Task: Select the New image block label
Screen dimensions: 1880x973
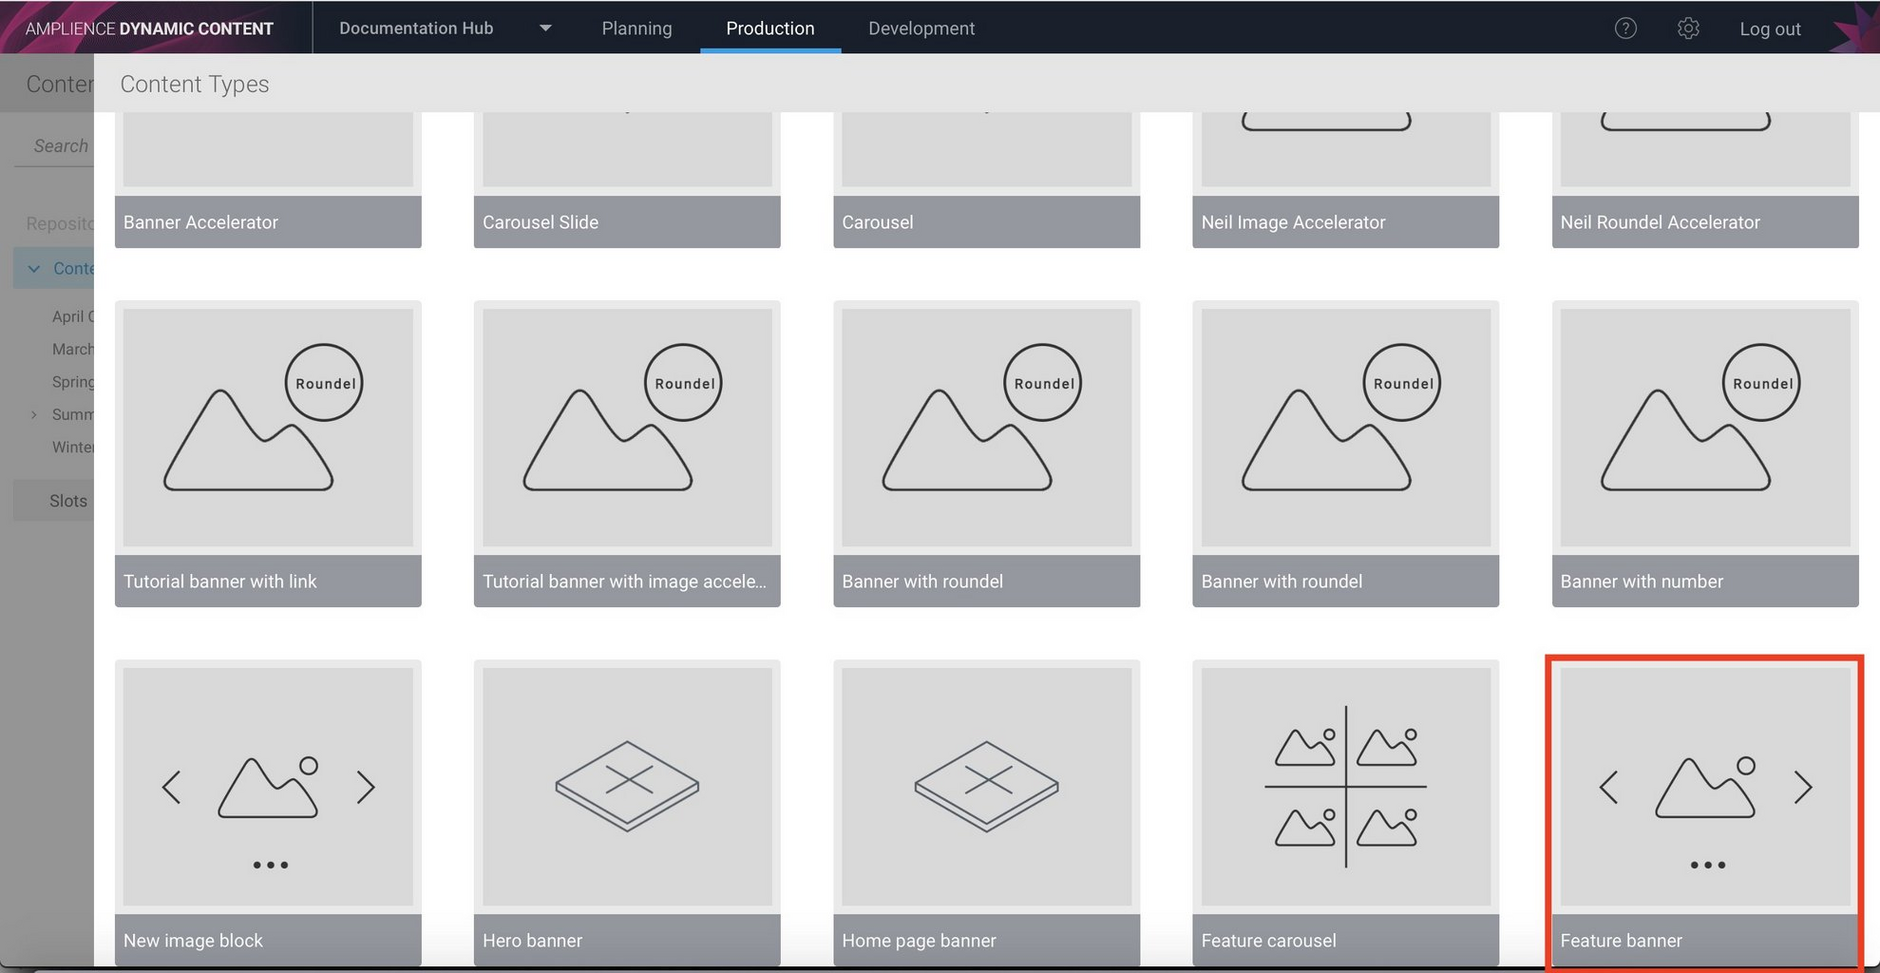Action: (193, 940)
